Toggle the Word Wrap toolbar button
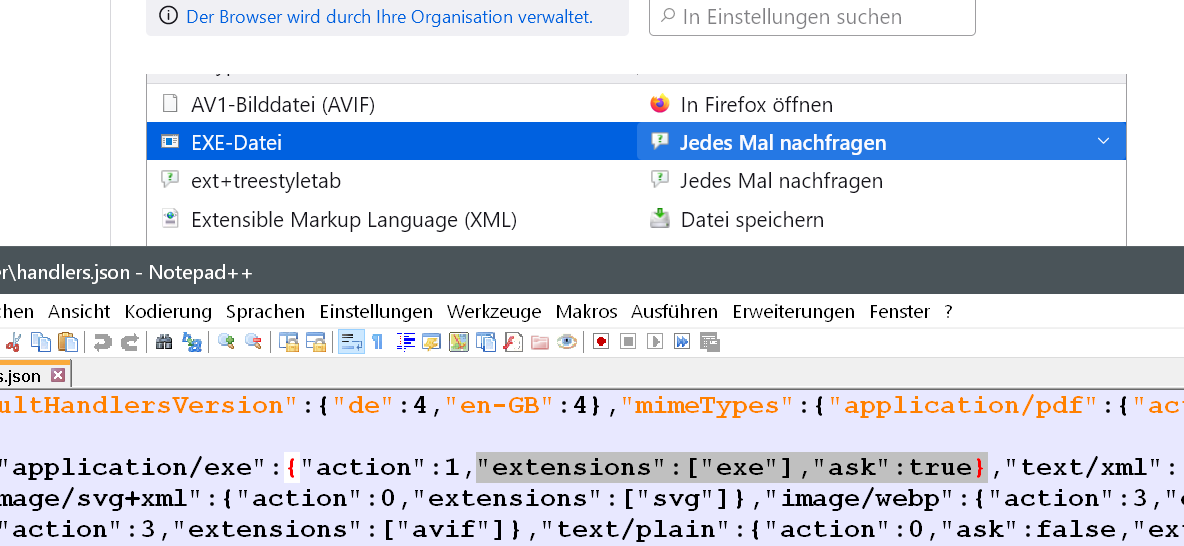The height and width of the screenshot is (546, 1184). point(351,342)
